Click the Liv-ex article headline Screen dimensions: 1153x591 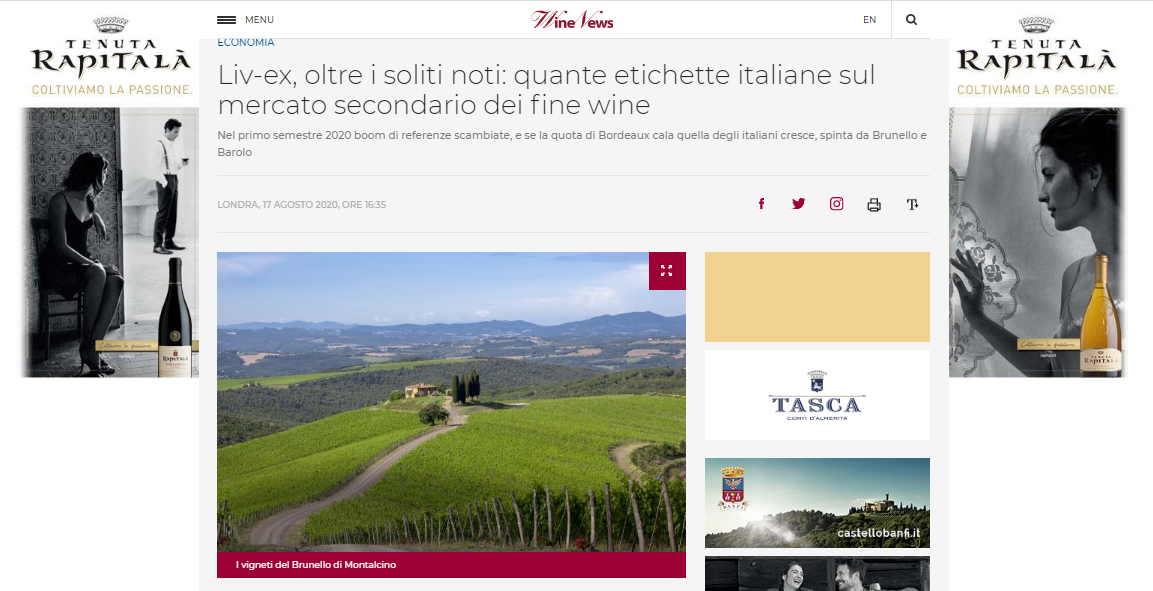(x=546, y=90)
